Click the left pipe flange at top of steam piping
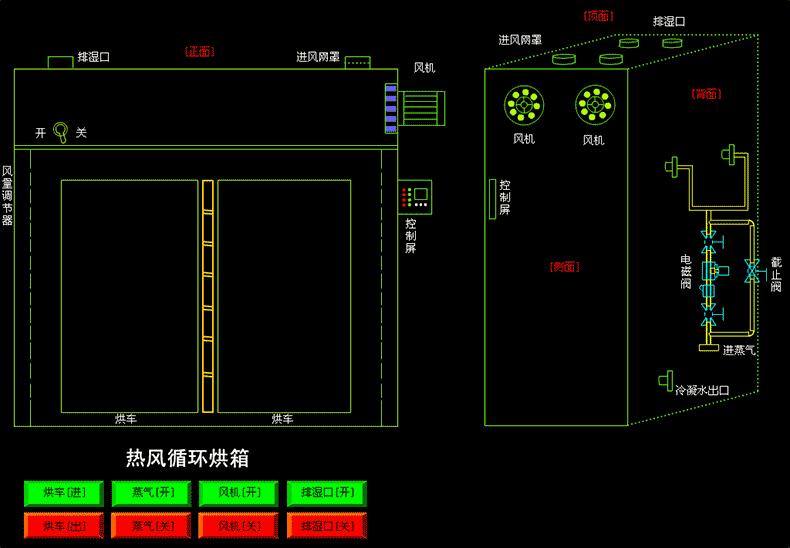The image size is (790, 548). [x=672, y=167]
